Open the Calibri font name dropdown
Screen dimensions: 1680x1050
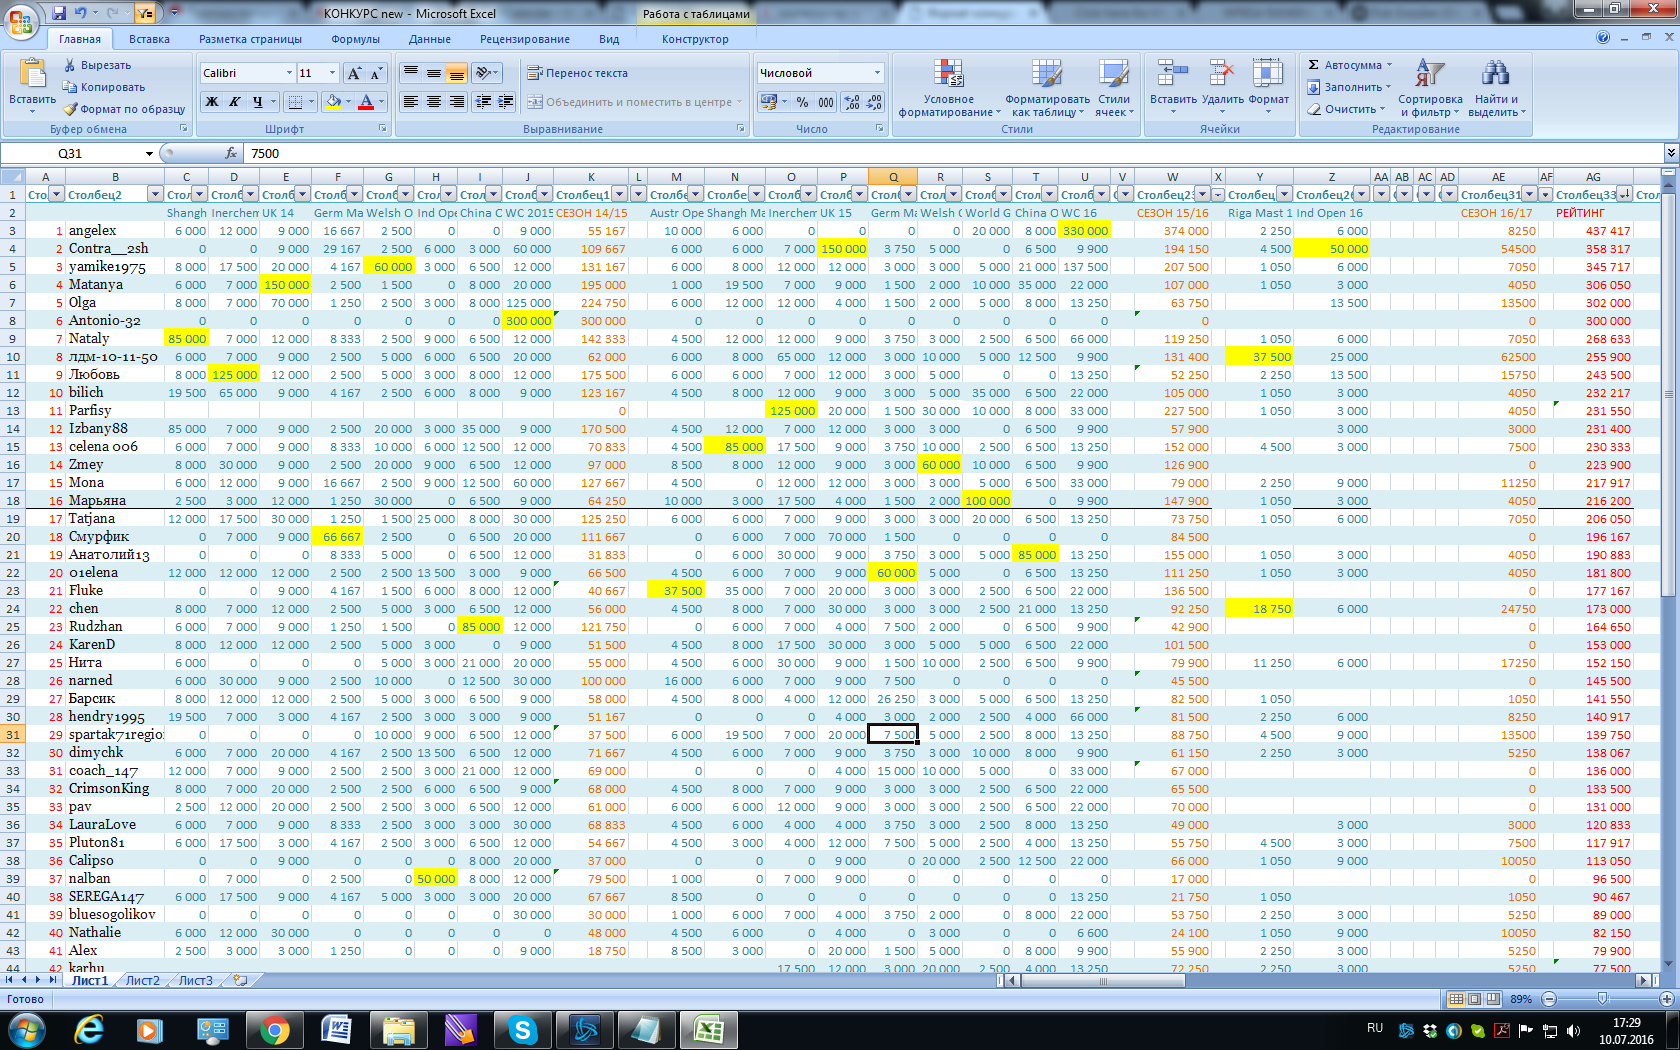click(x=289, y=73)
